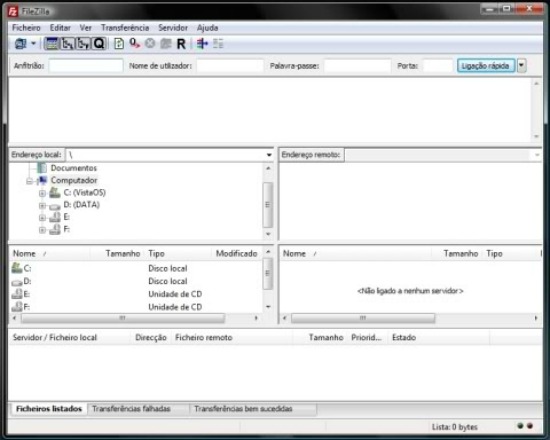The height and width of the screenshot is (440, 550).
Task: Sort remote list by Nome column
Action: (356, 253)
